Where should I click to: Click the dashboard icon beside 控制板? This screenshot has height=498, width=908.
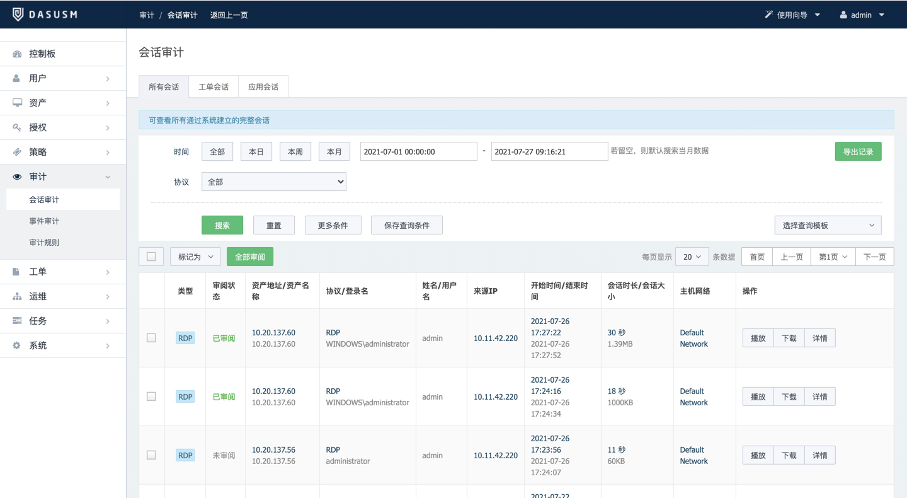pyautogui.click(x=17, y=54)
